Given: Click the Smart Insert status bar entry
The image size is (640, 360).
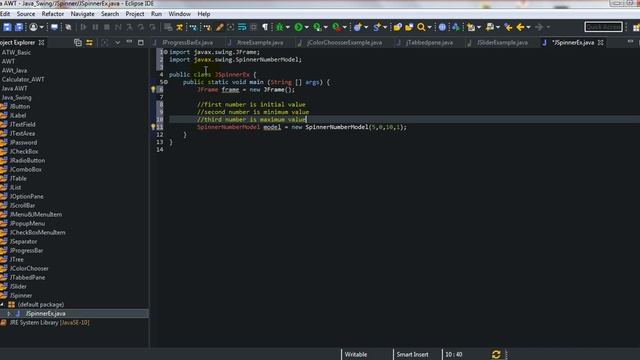Looking at the screenshot, I should pos(412,354).
